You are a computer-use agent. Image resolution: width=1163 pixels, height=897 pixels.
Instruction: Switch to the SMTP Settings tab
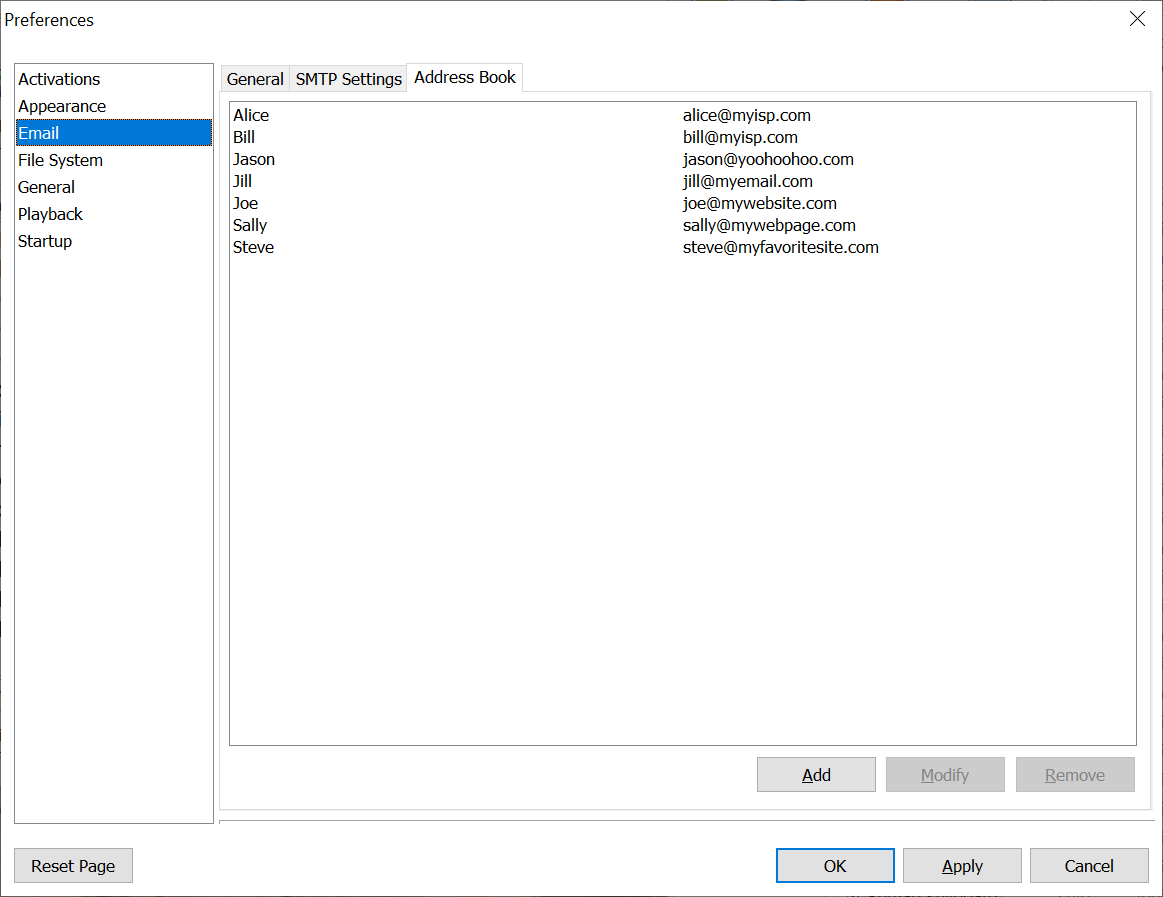tap(348, 79)
